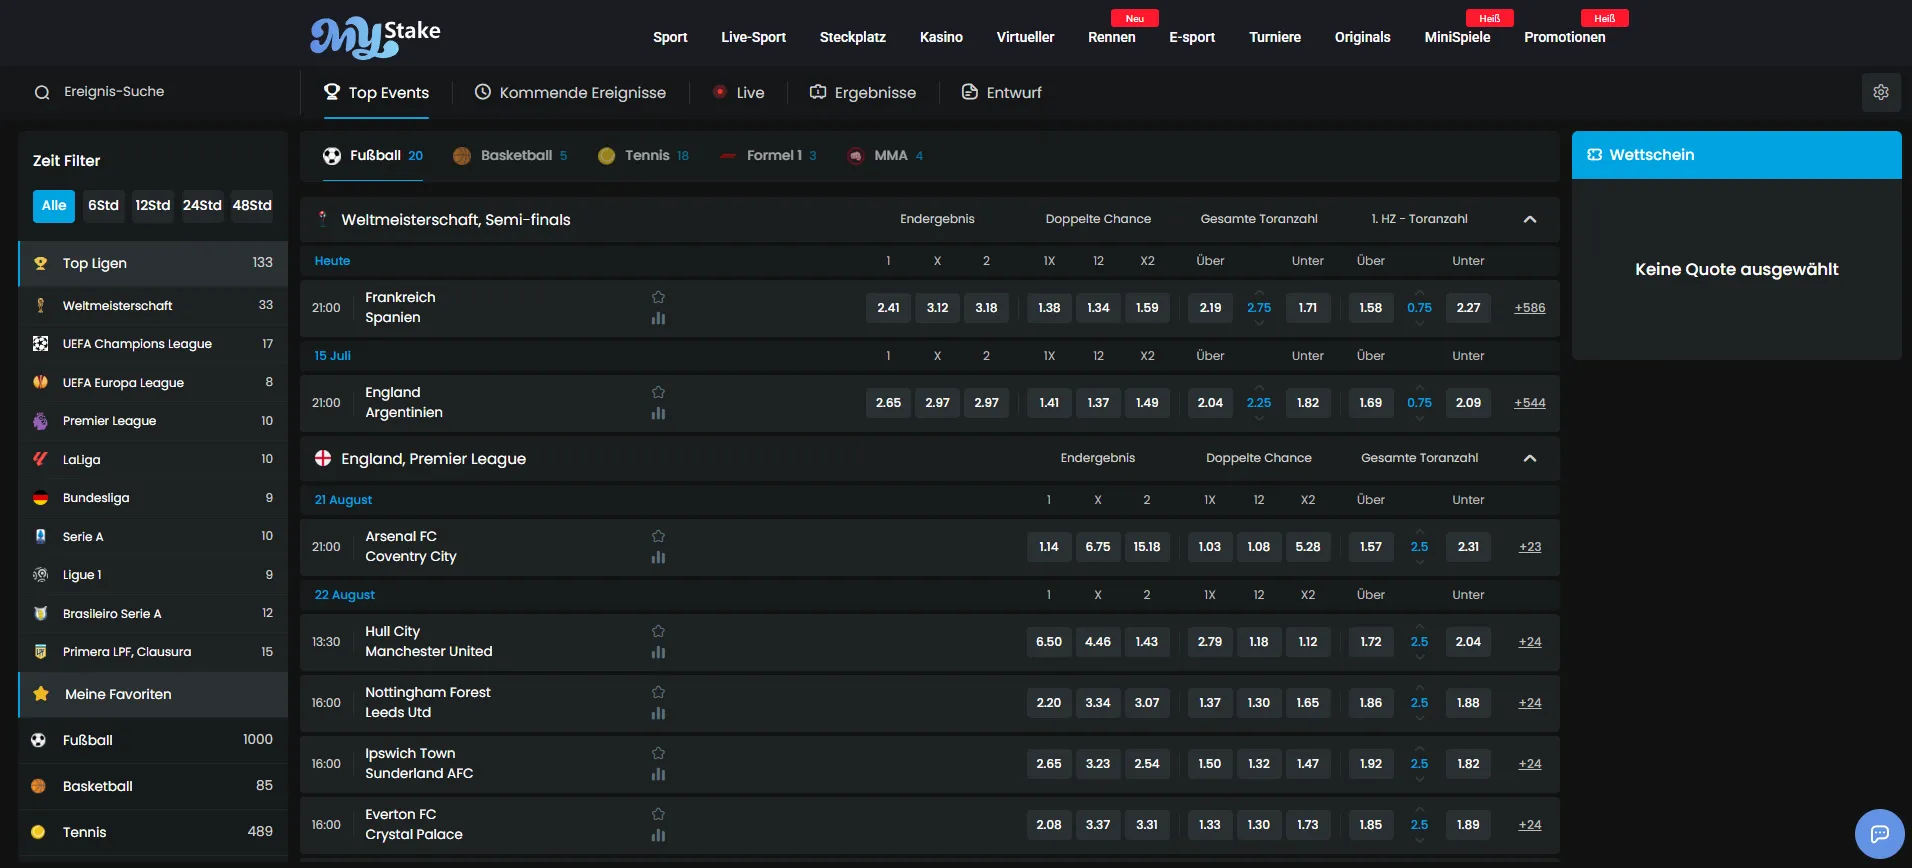Switch to the Kommende Ereignisse tab
1912x868 pixels.
tap(570, 92)
